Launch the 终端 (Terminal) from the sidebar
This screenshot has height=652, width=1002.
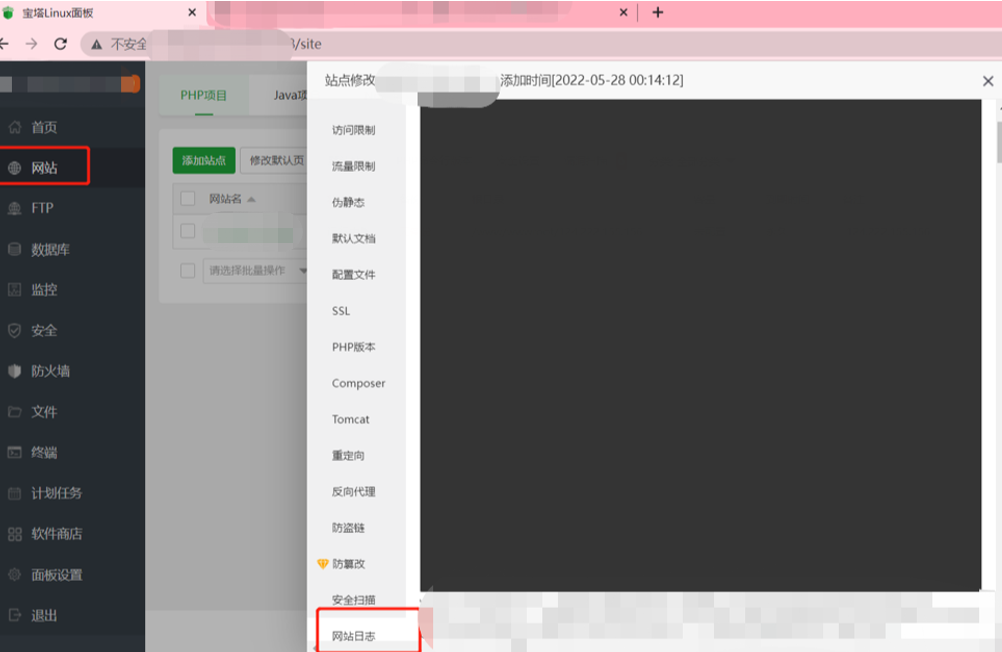pos(45,452)
